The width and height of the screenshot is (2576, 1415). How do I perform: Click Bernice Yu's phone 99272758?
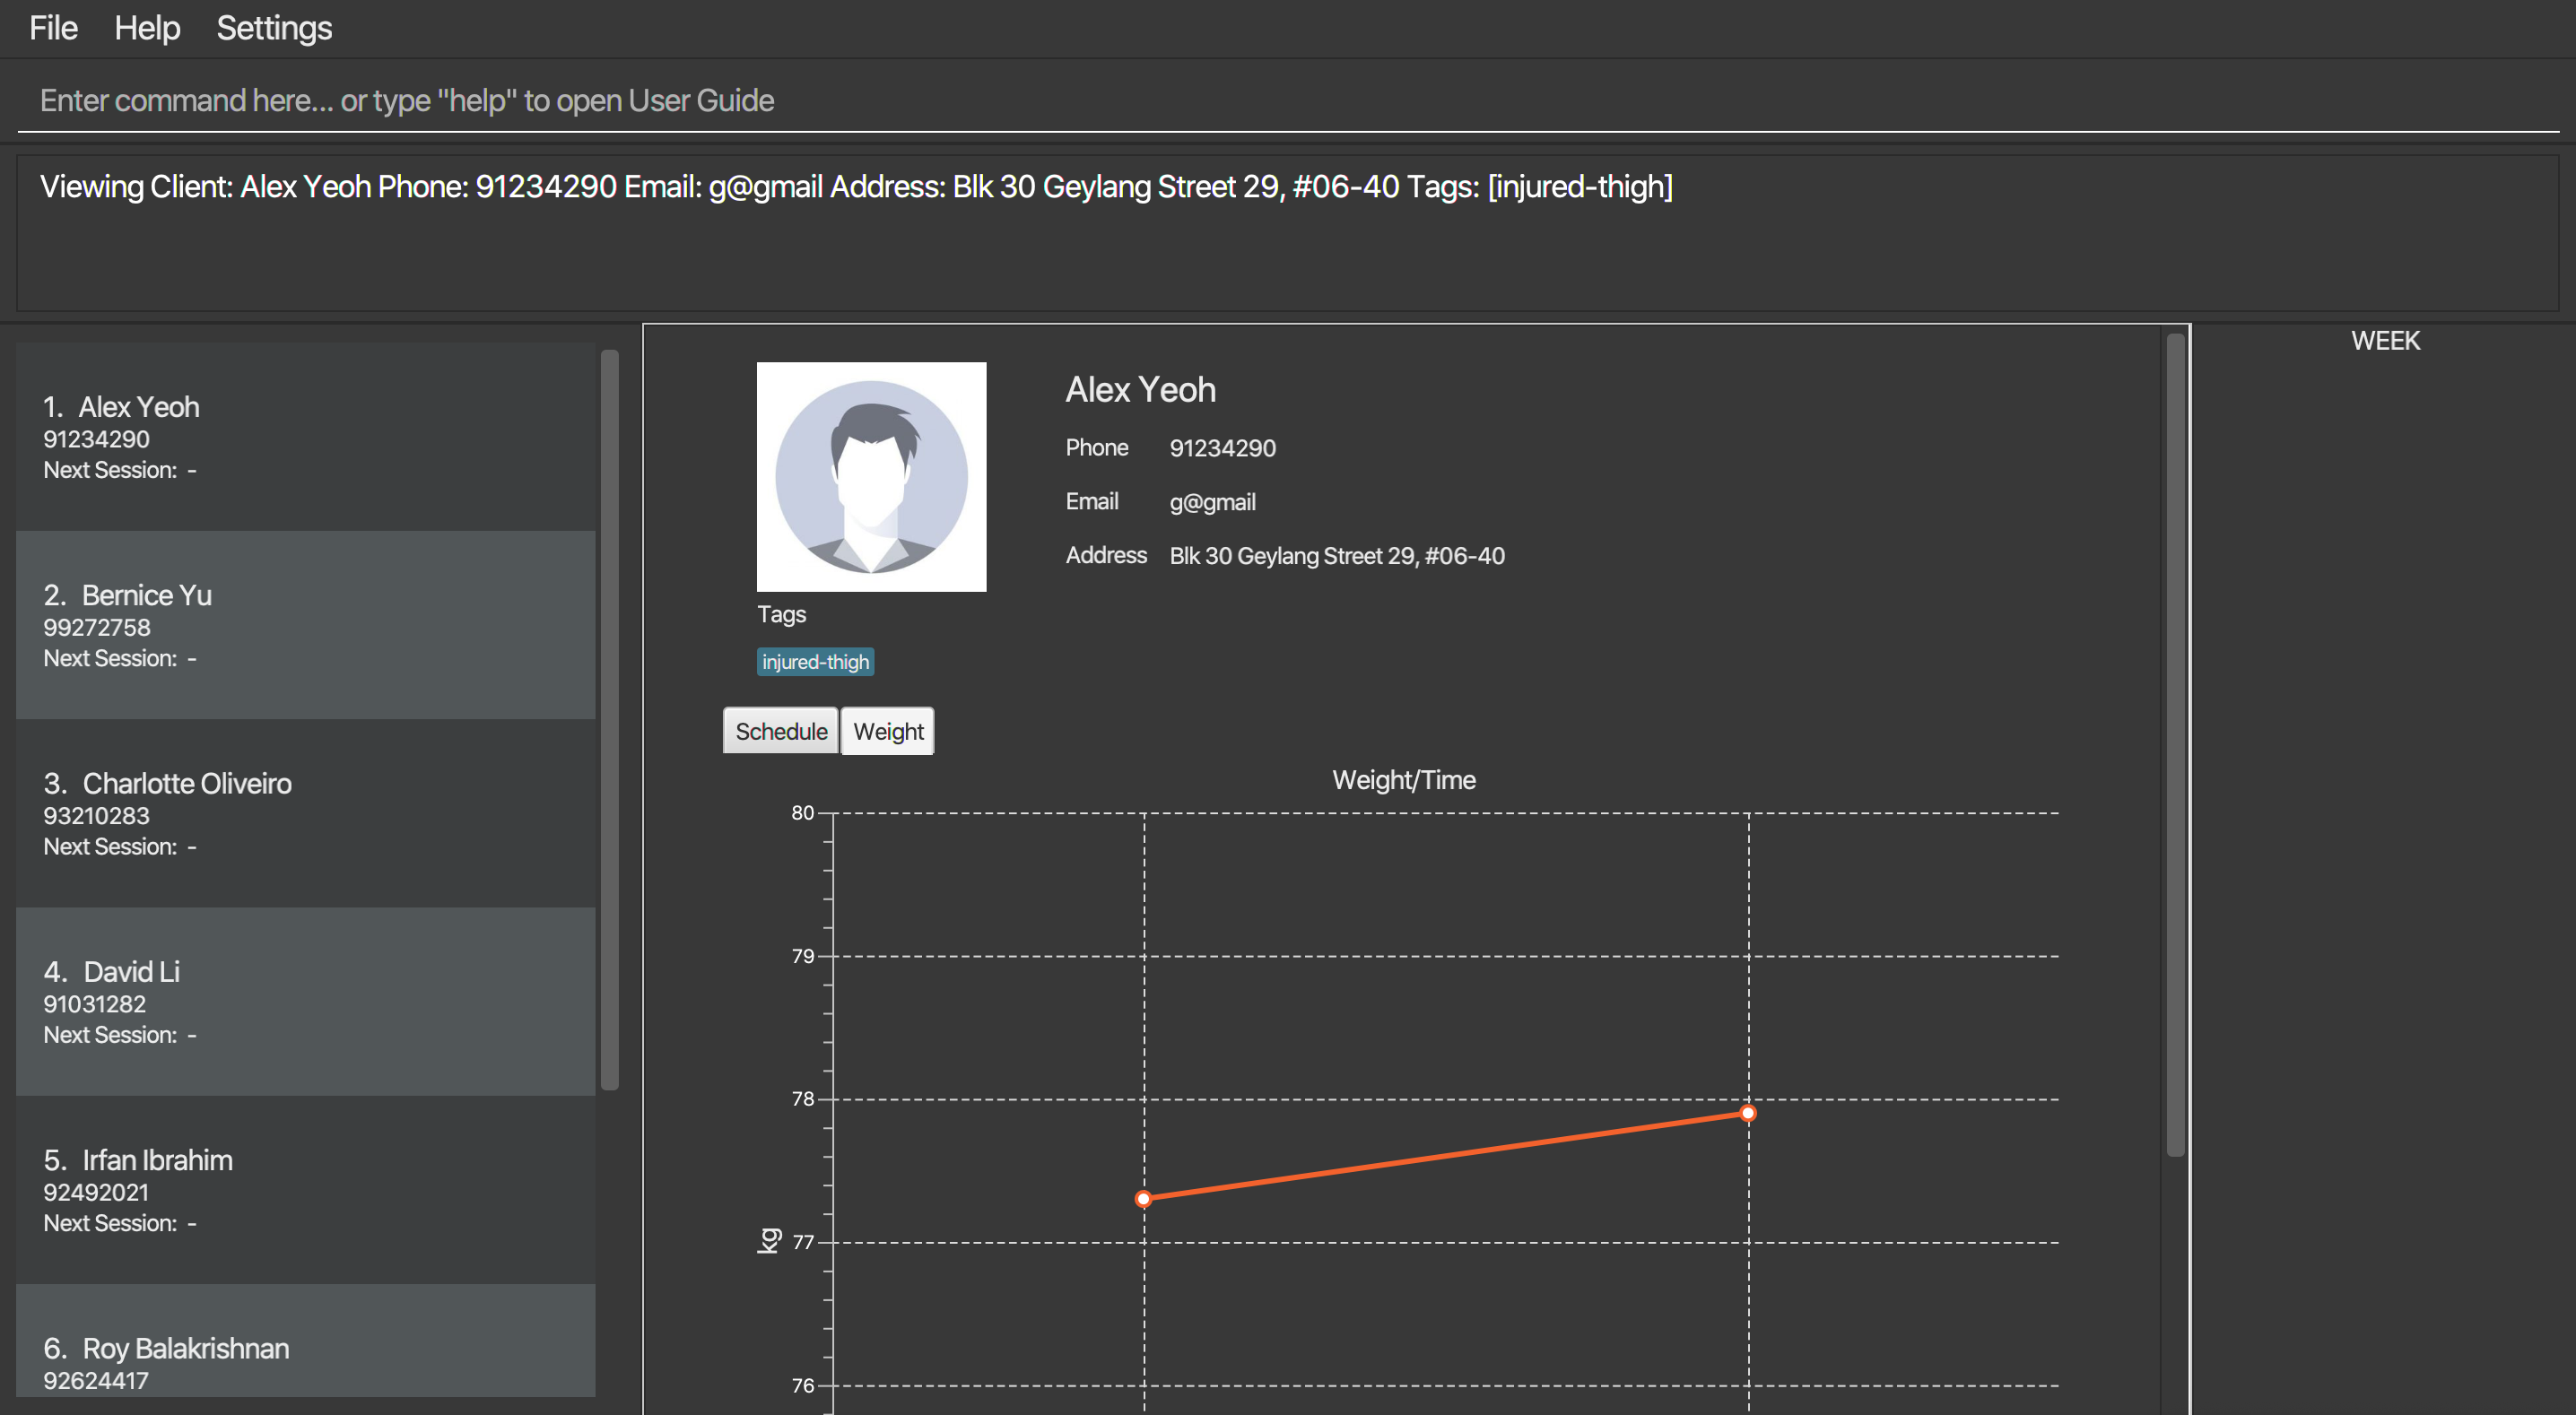coord(97,627)
